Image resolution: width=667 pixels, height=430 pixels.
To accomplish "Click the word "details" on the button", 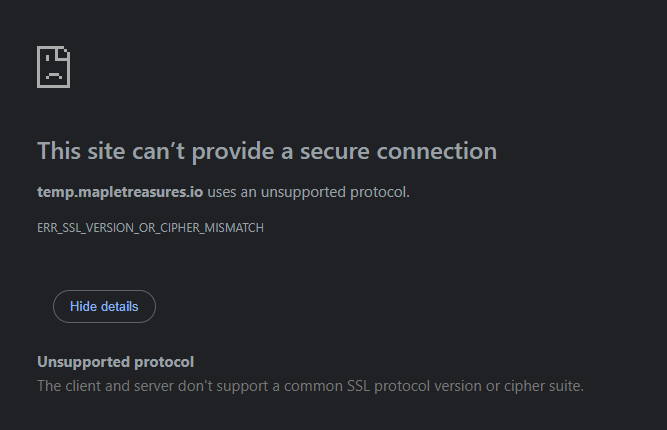I will (x=119, y=307).
